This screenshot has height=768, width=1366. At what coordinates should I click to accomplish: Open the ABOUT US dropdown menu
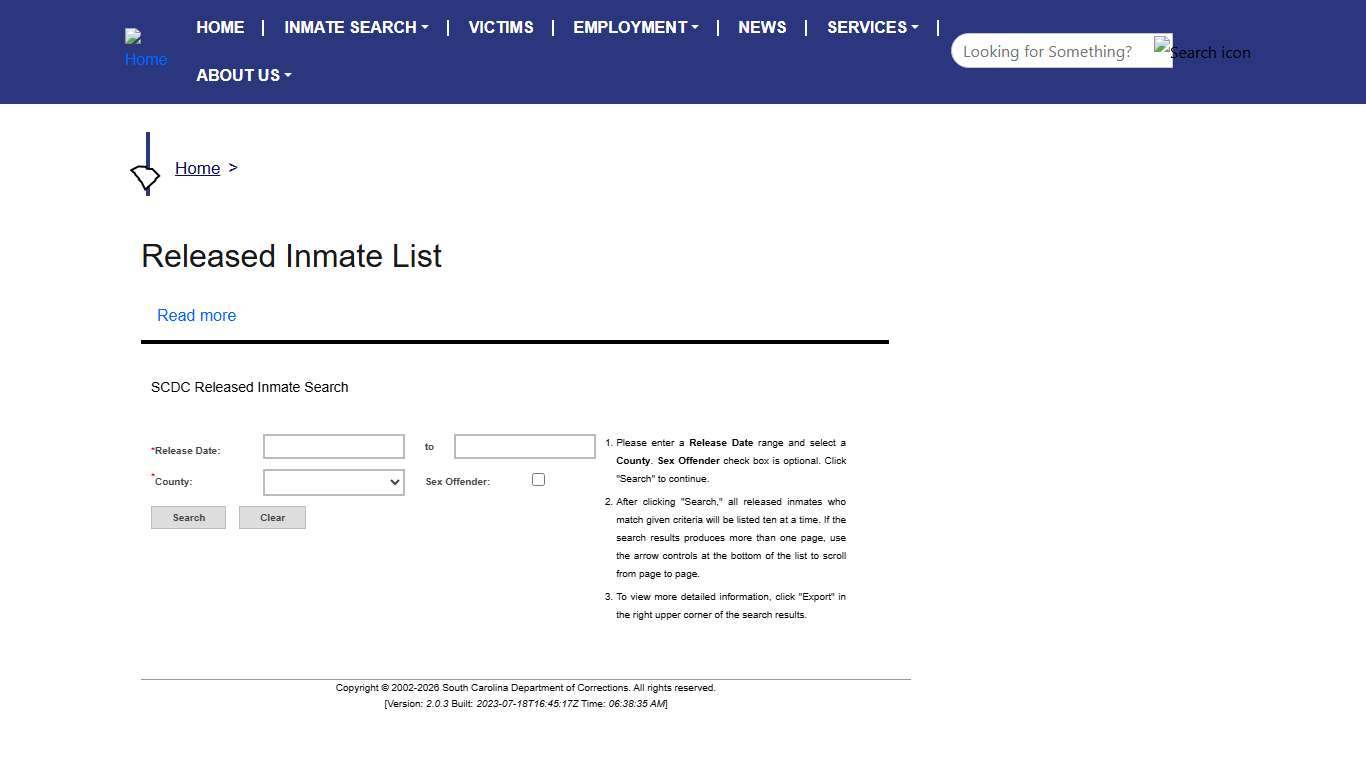pos(243,75)
